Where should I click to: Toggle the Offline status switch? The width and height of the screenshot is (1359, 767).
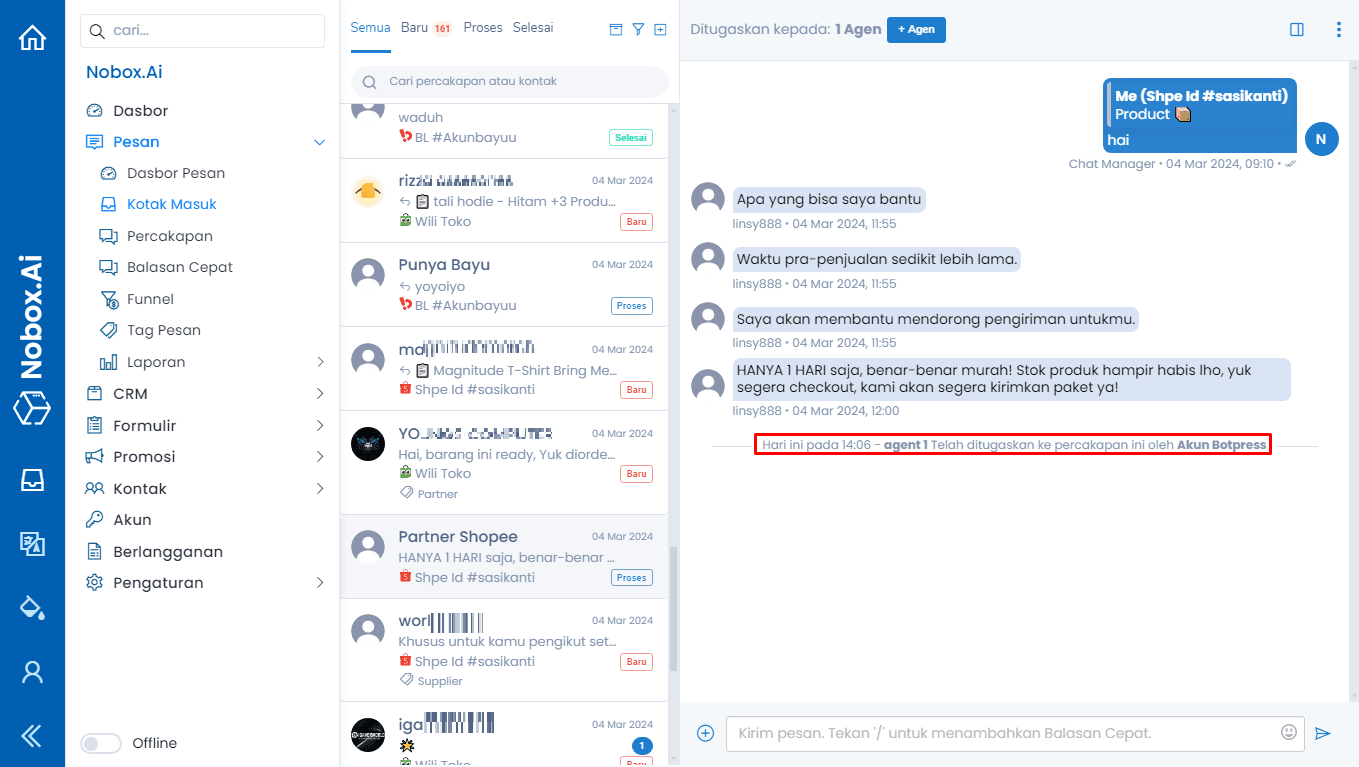(x=101, y=743)
